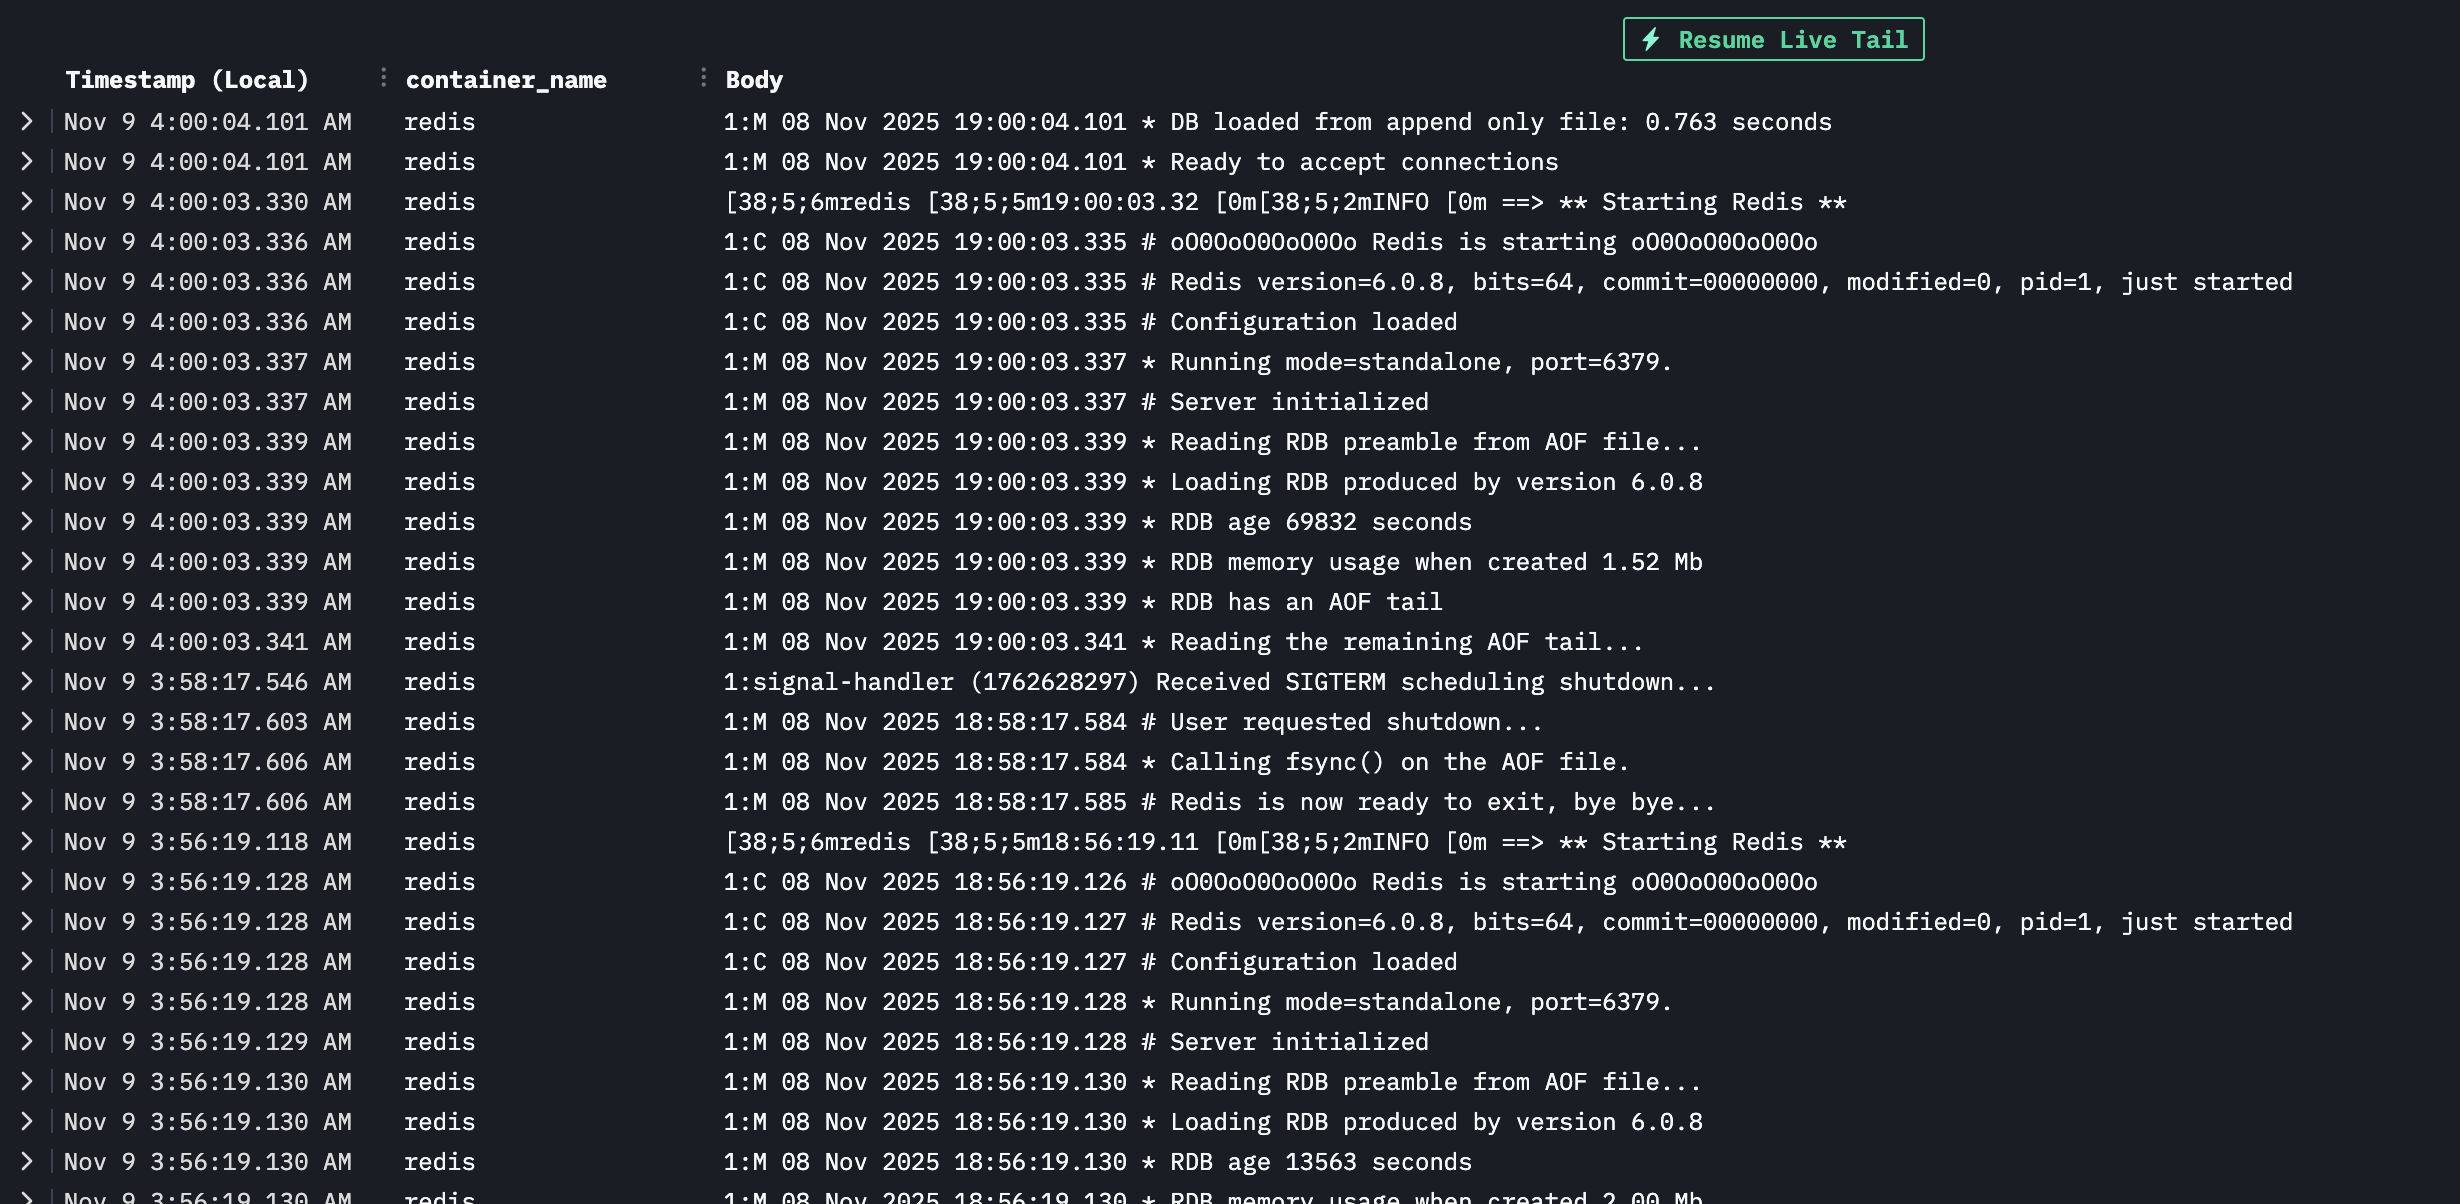This screenshot has height=1204, width=2460.
Task: Click the 'RDB memory usage when created 1.52 Mb' text
Action: tap(1435, 562)
